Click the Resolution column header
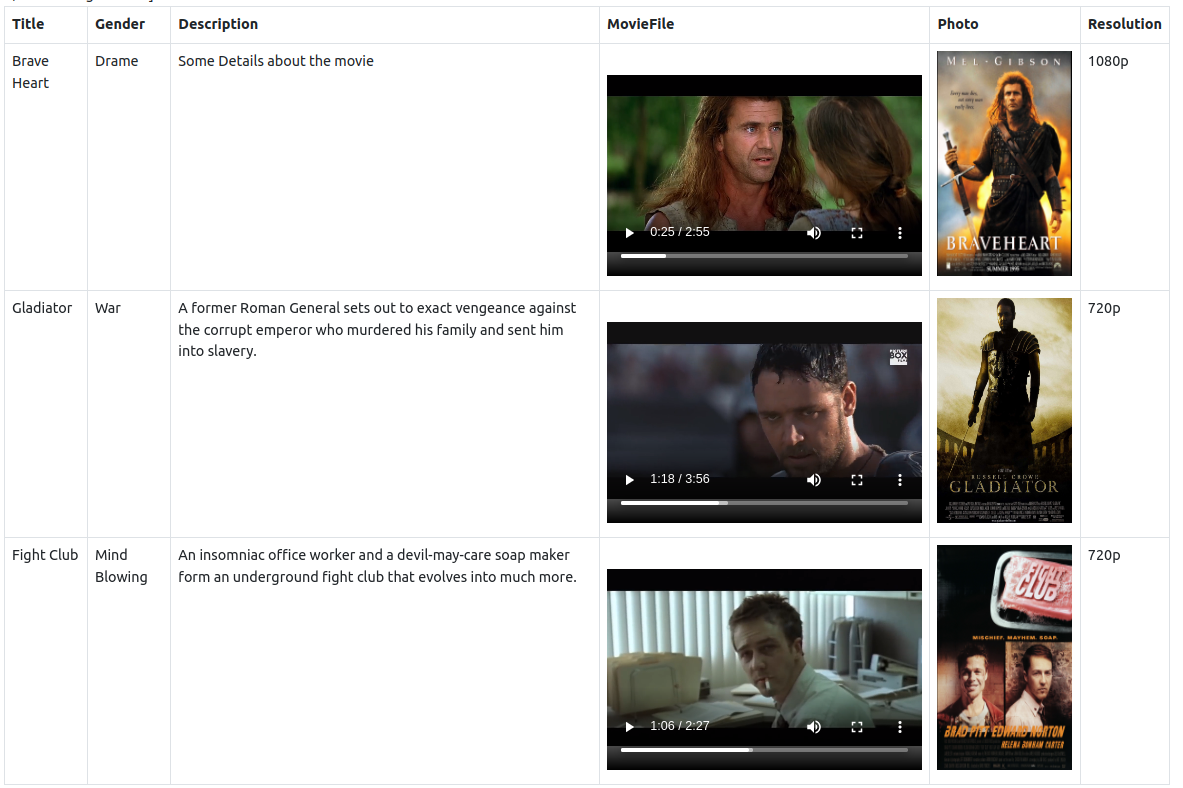The image size is (1183, 788). point(1124,24)
